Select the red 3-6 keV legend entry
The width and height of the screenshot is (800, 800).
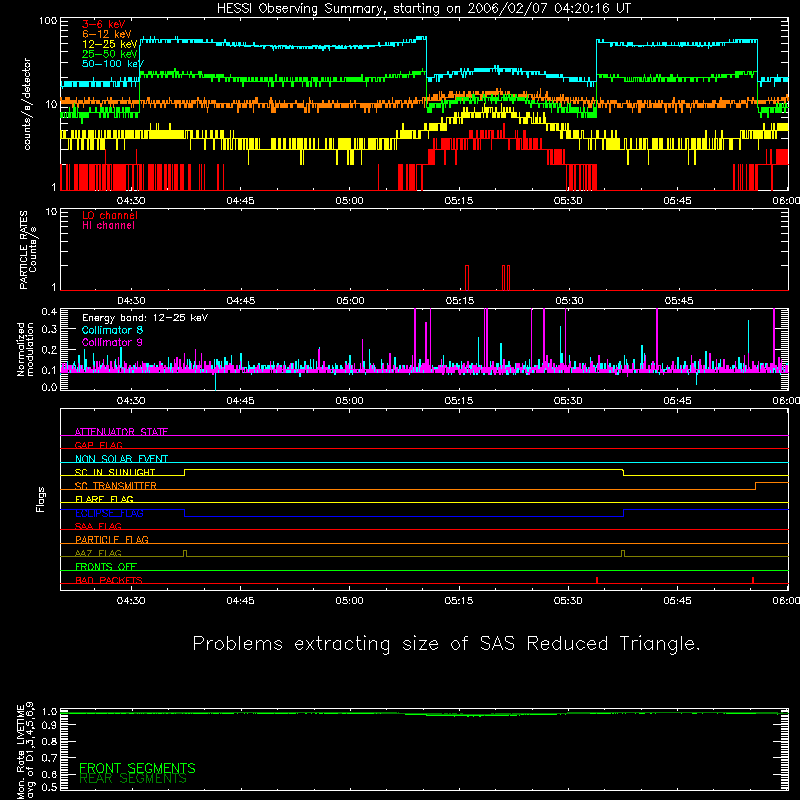[103, 24]
